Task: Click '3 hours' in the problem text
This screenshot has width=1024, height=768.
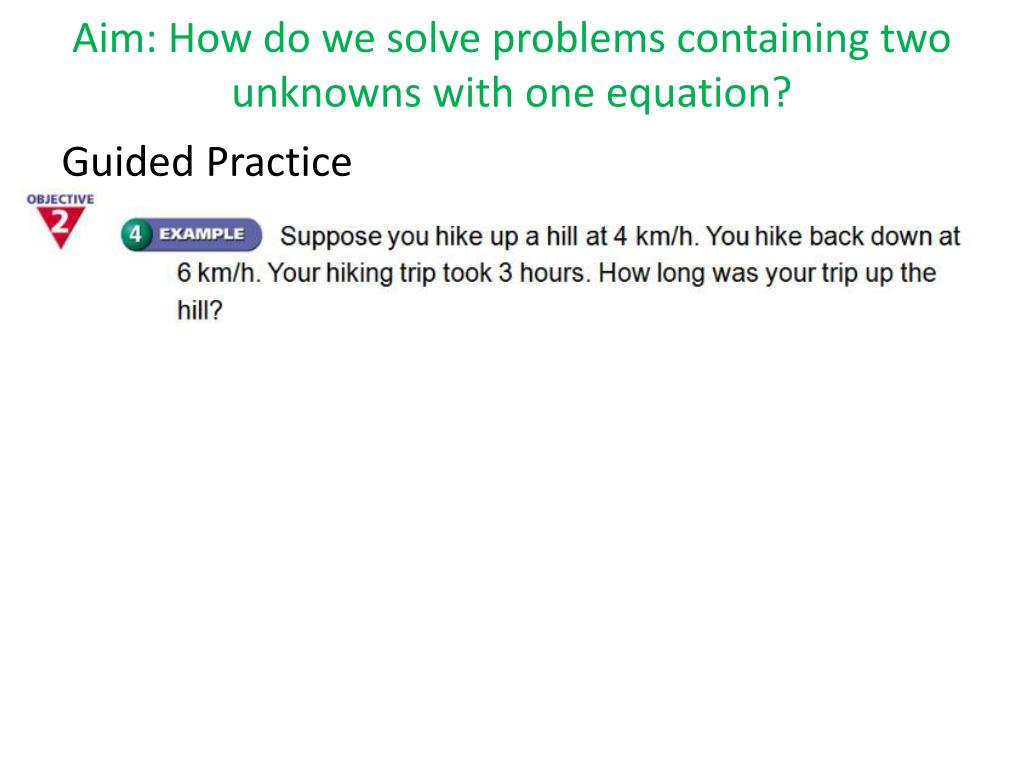Action: tap(544, 273)
